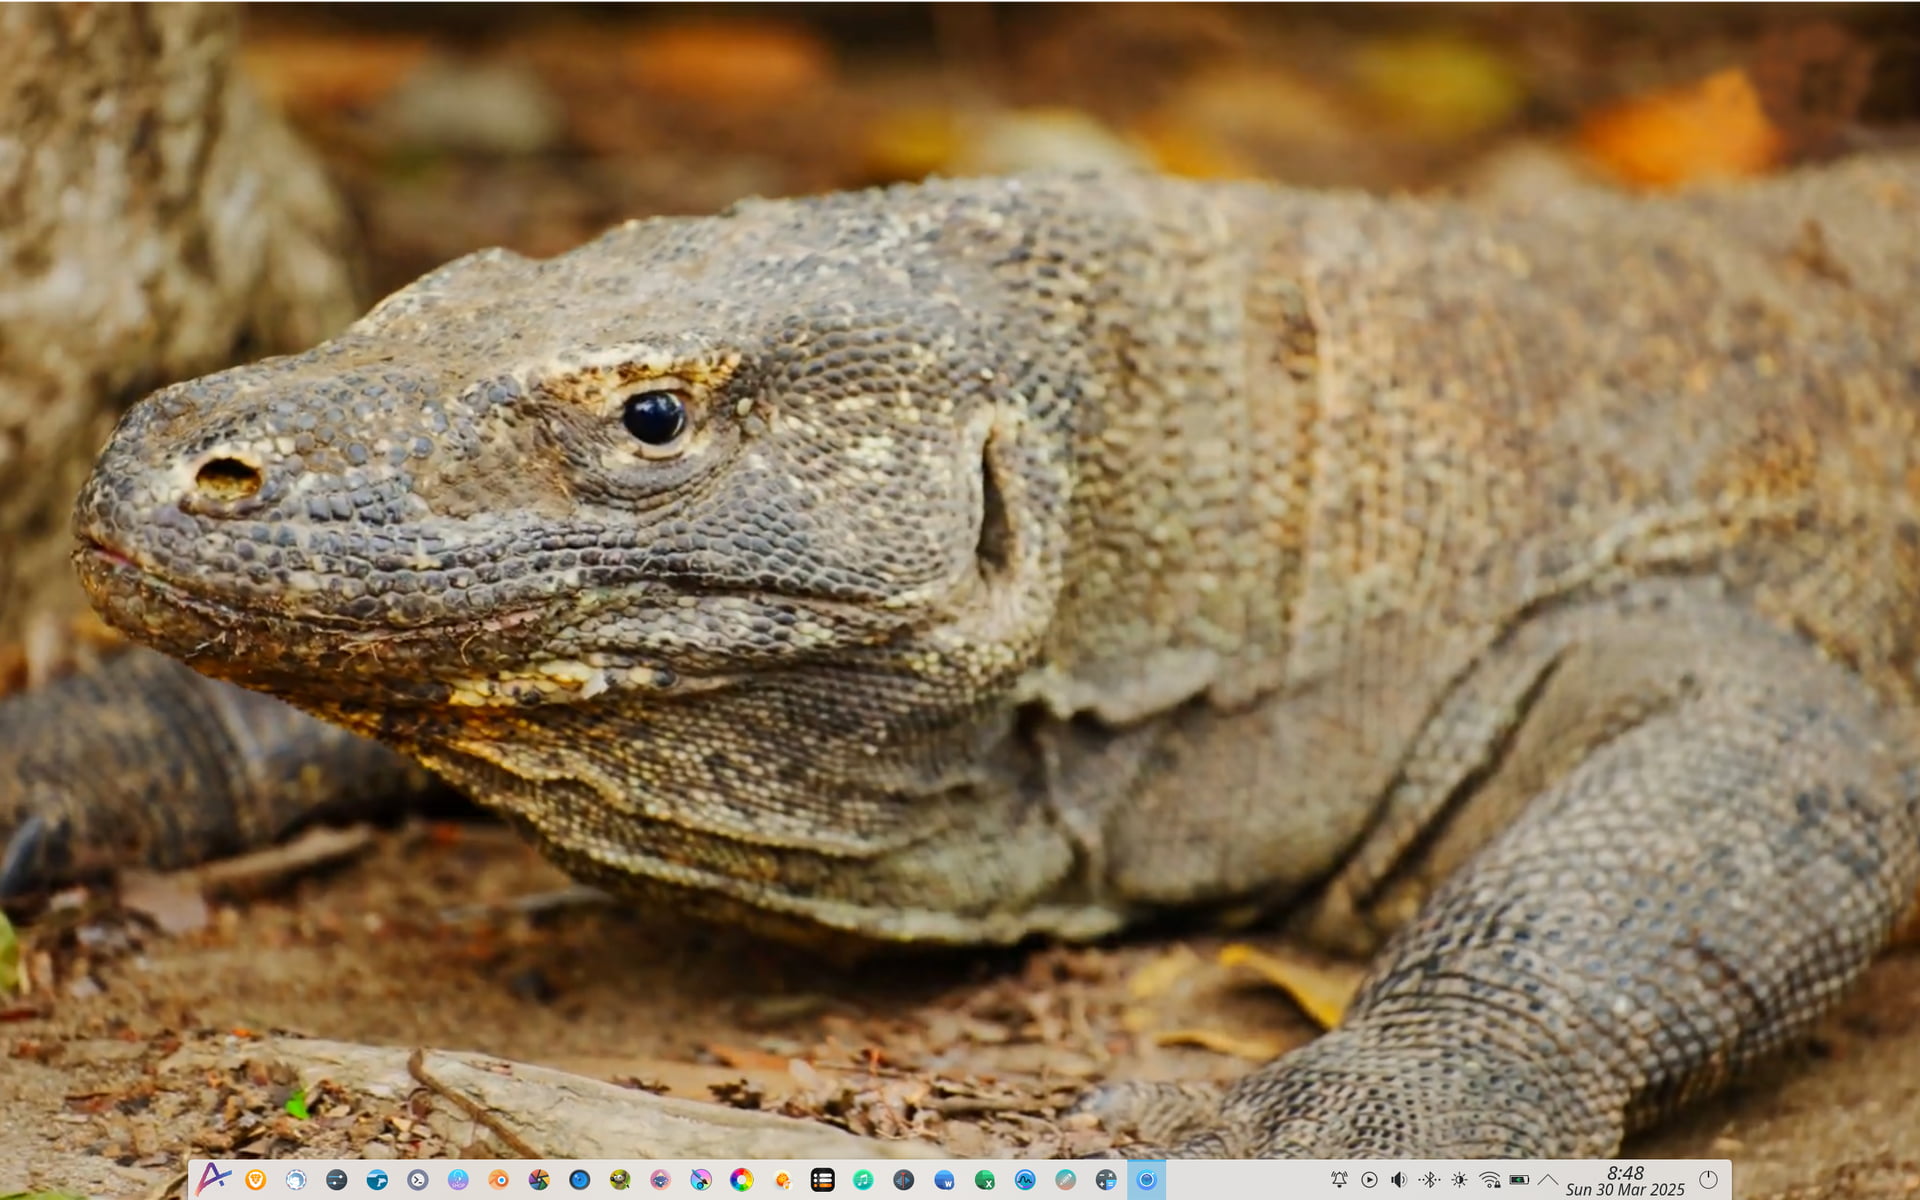The width and height of the screenshot is (1920, 1200).
Task: Open the notifications bell in system tray
Action: tap(1339, 1180)
